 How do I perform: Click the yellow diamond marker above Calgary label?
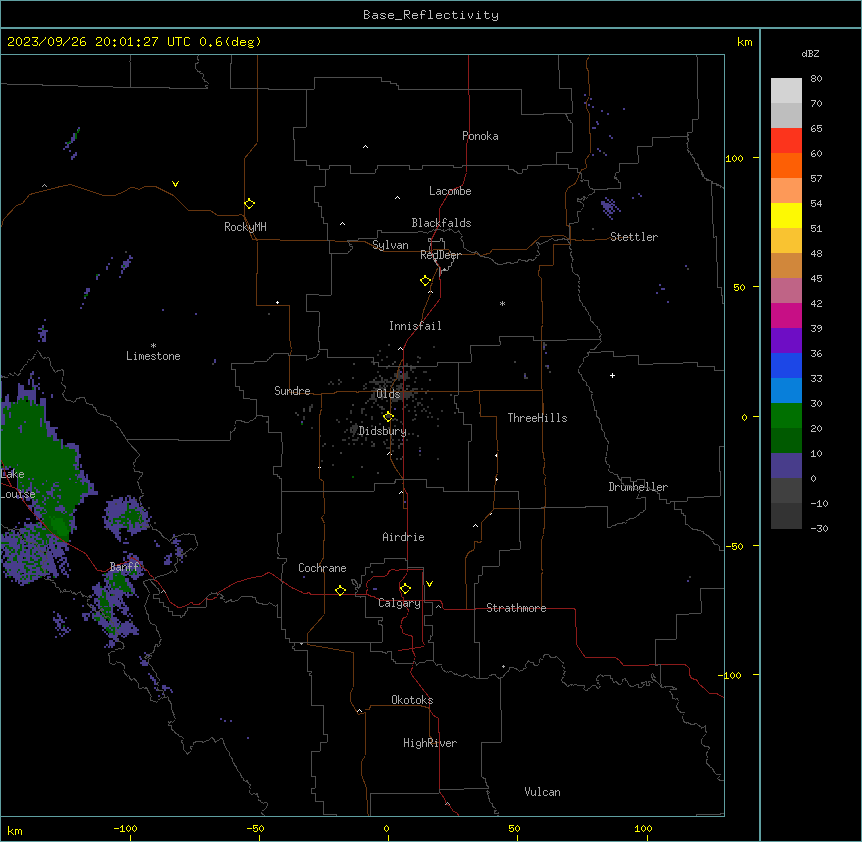405,589
